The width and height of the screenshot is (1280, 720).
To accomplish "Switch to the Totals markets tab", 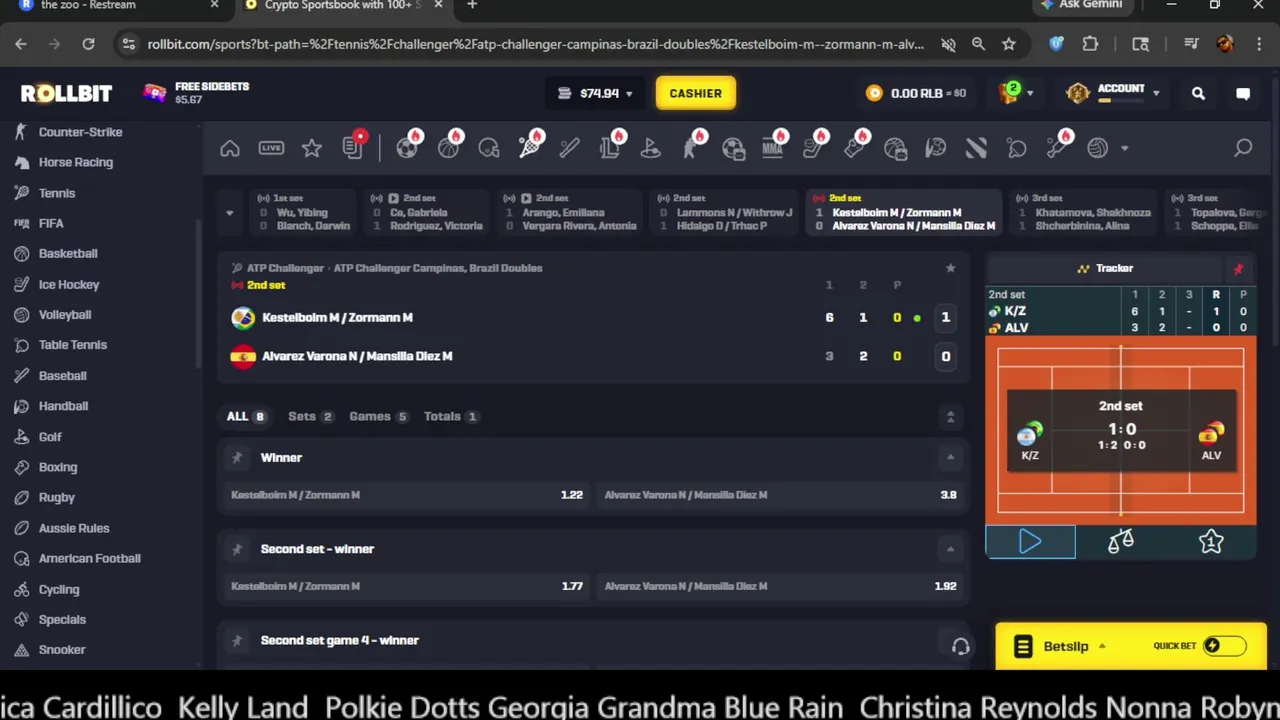I will (x=450, y=416).
